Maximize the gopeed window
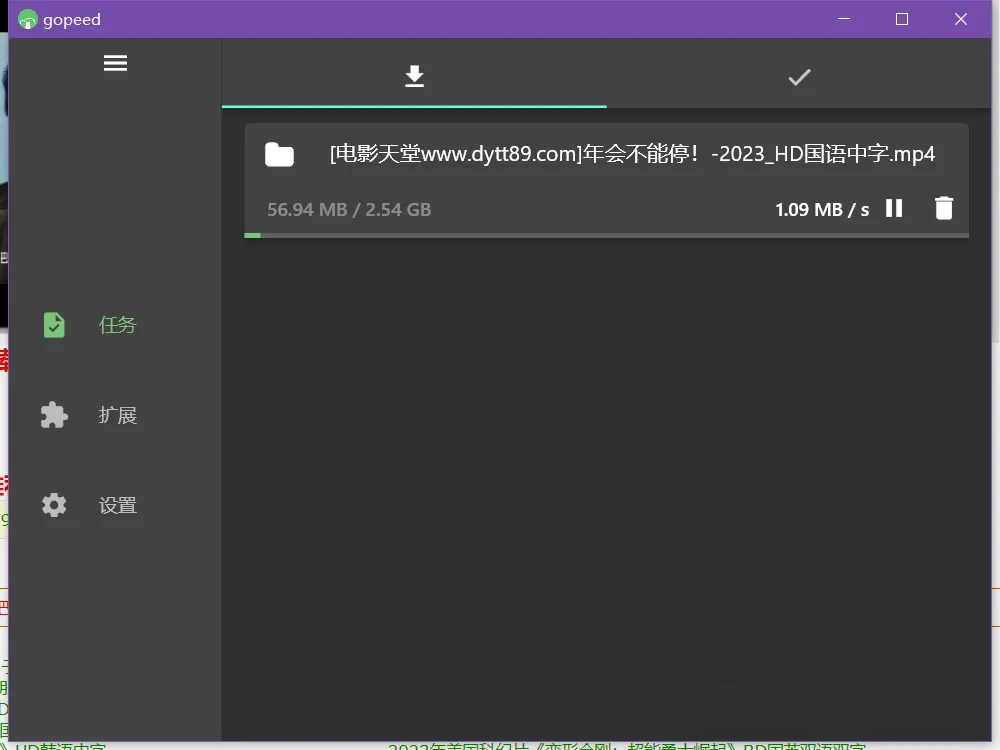 click(x=902, y=19)
